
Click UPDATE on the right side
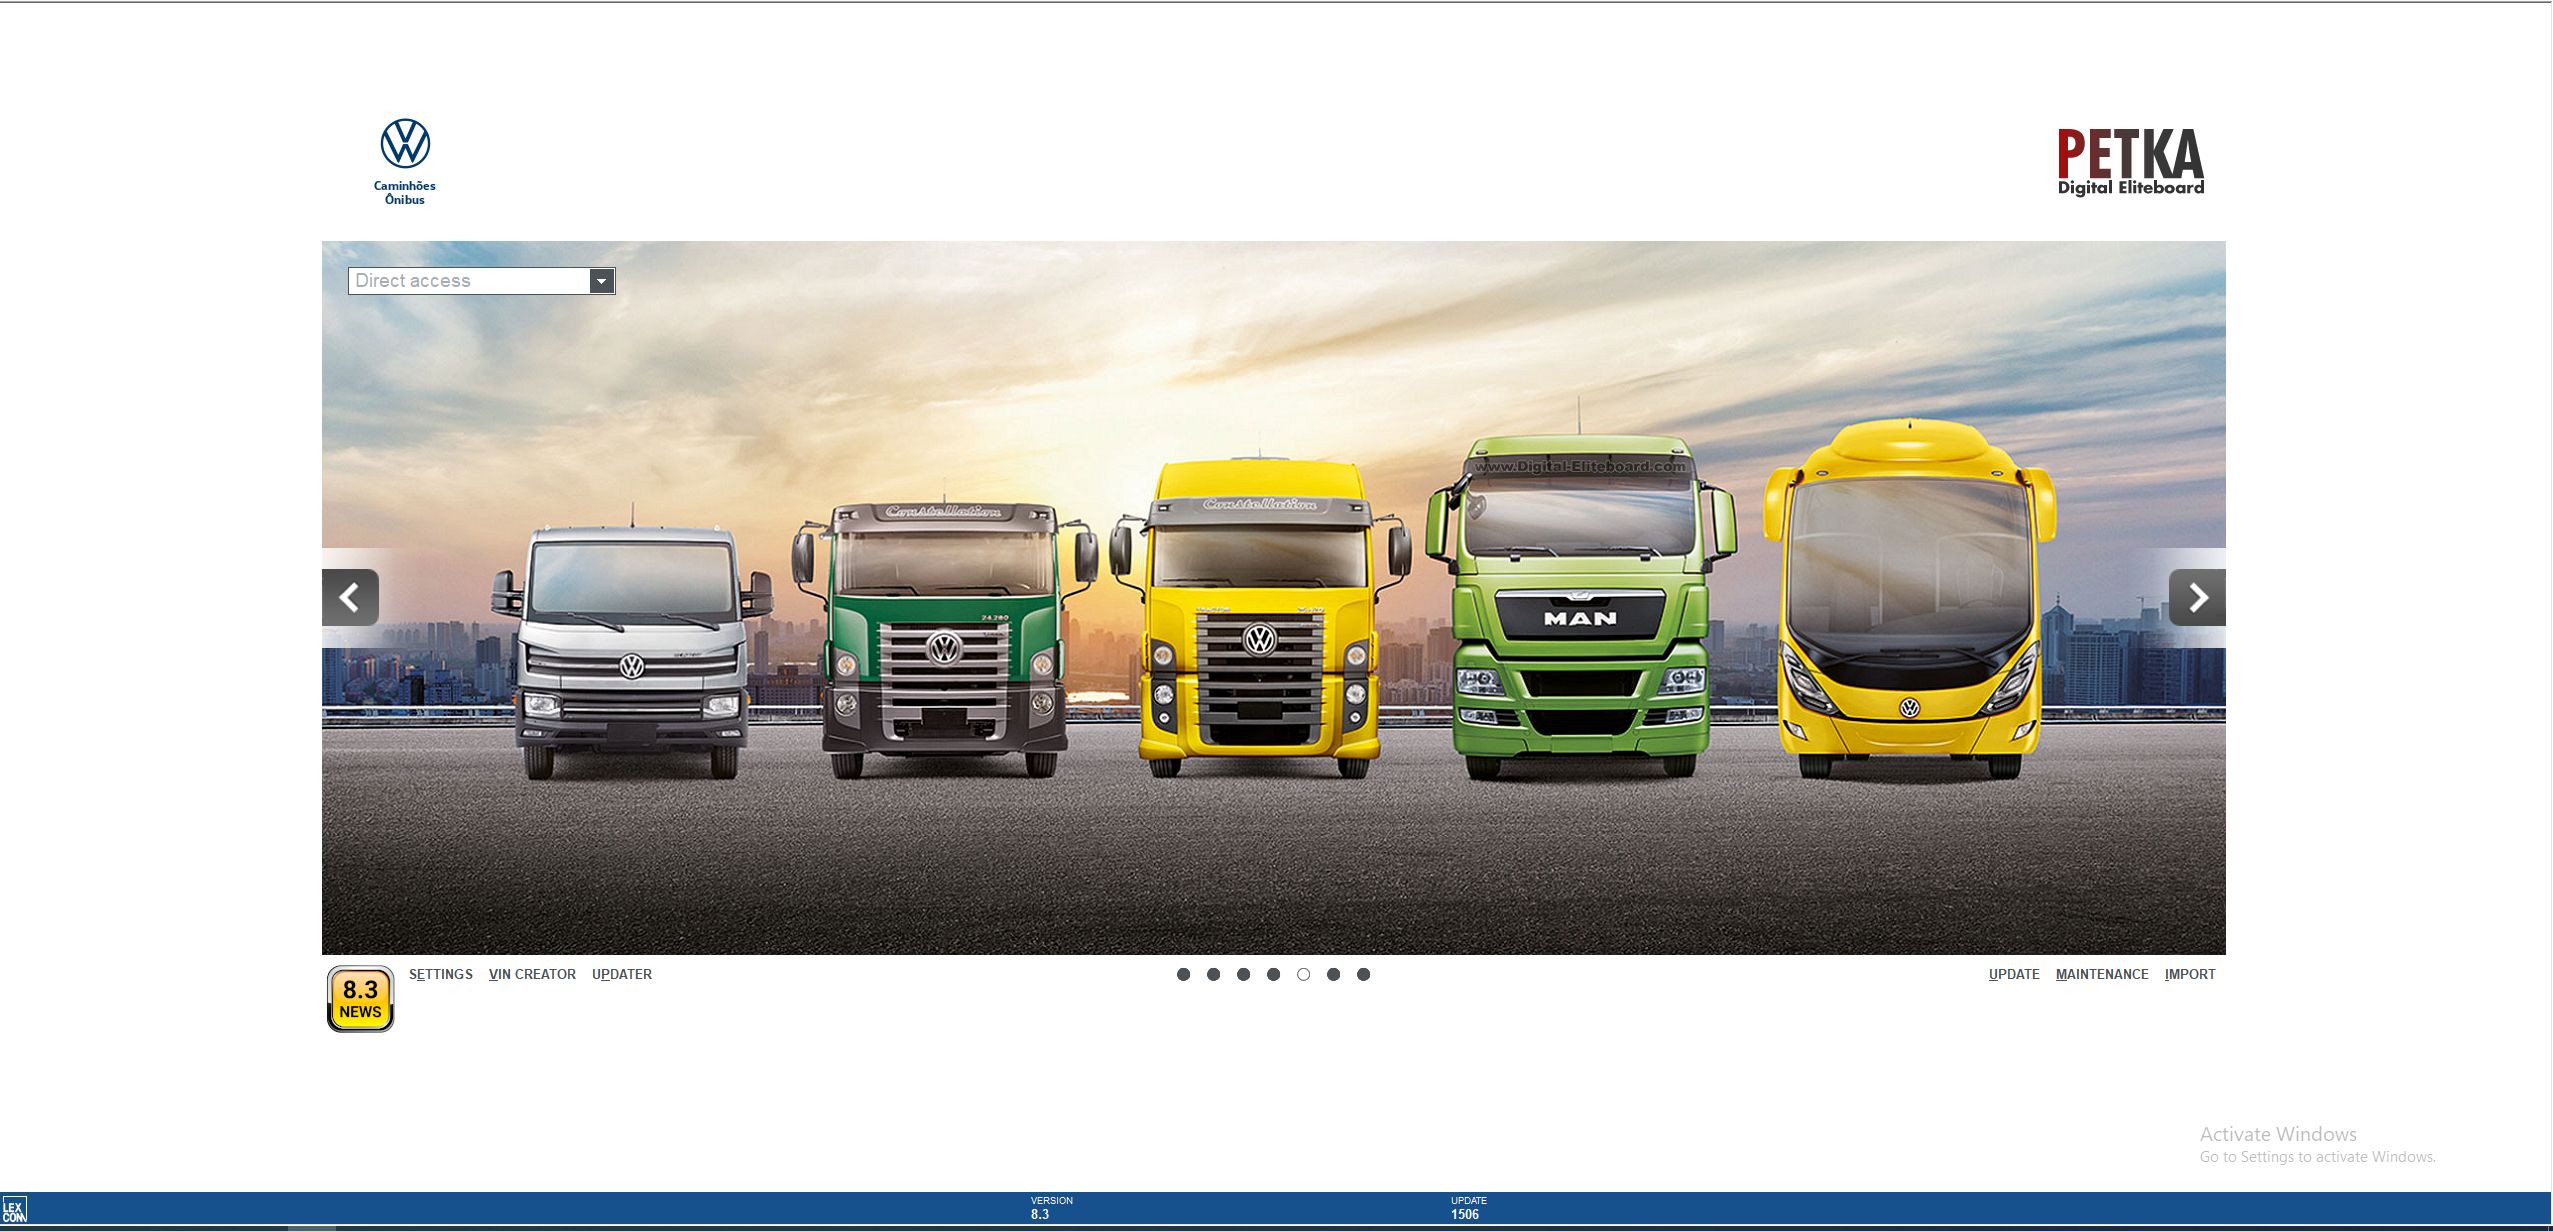click(x=2014, y=974)
